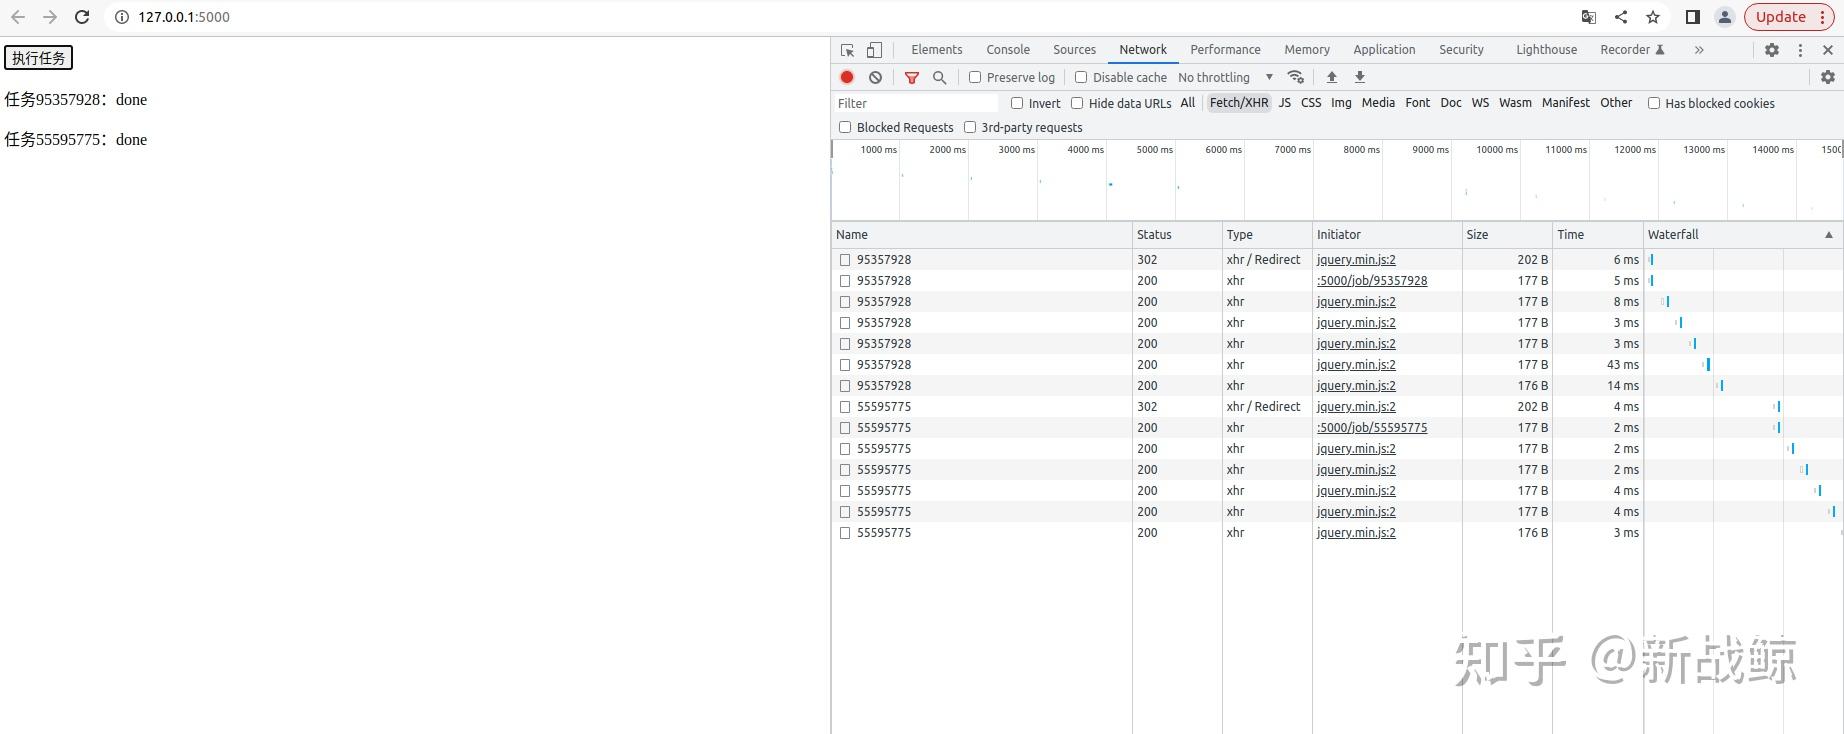Screen dimensions: 1844x734
Task: Open search in the Network panel
Action: coord(939,77)
